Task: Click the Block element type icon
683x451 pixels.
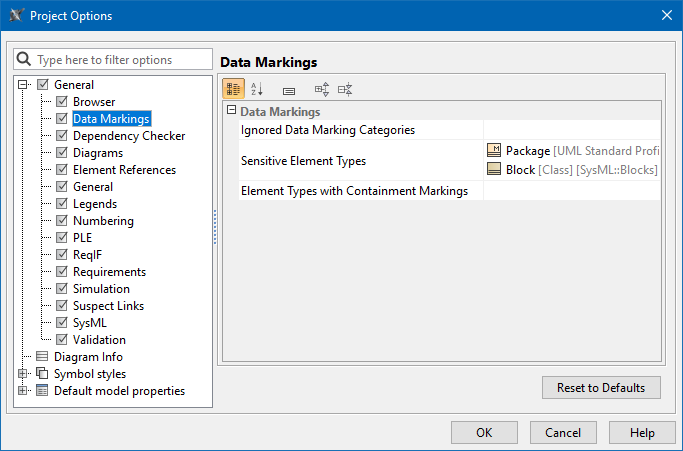Action: point(494,169)
